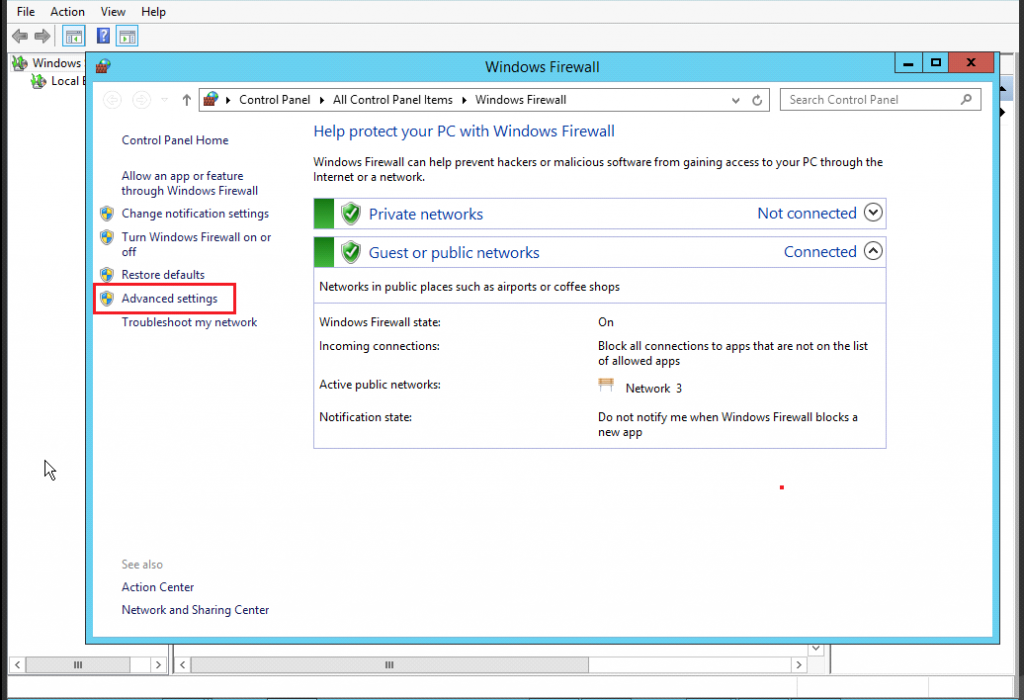Screen dimensions: 1024x700
Task: Click the search magnifier icon
Action: (x=967, y=99)
